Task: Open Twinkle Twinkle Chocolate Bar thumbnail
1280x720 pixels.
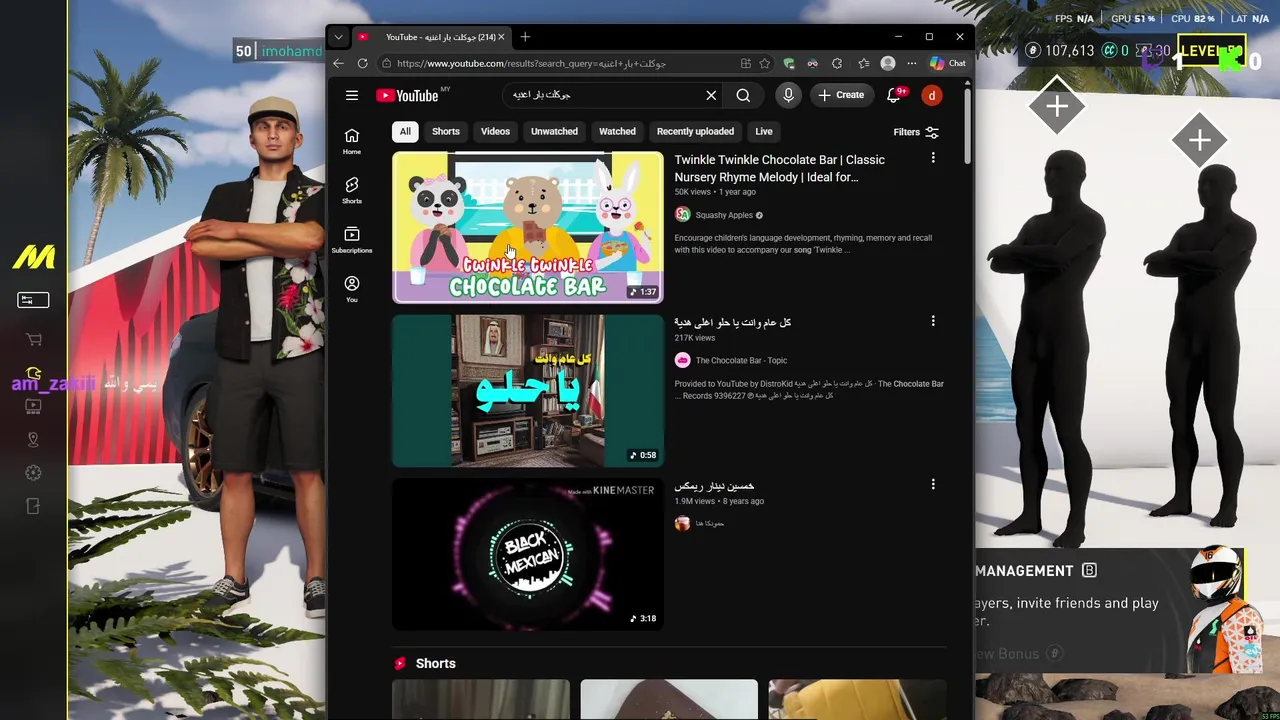Action: [x=528, y=227]
